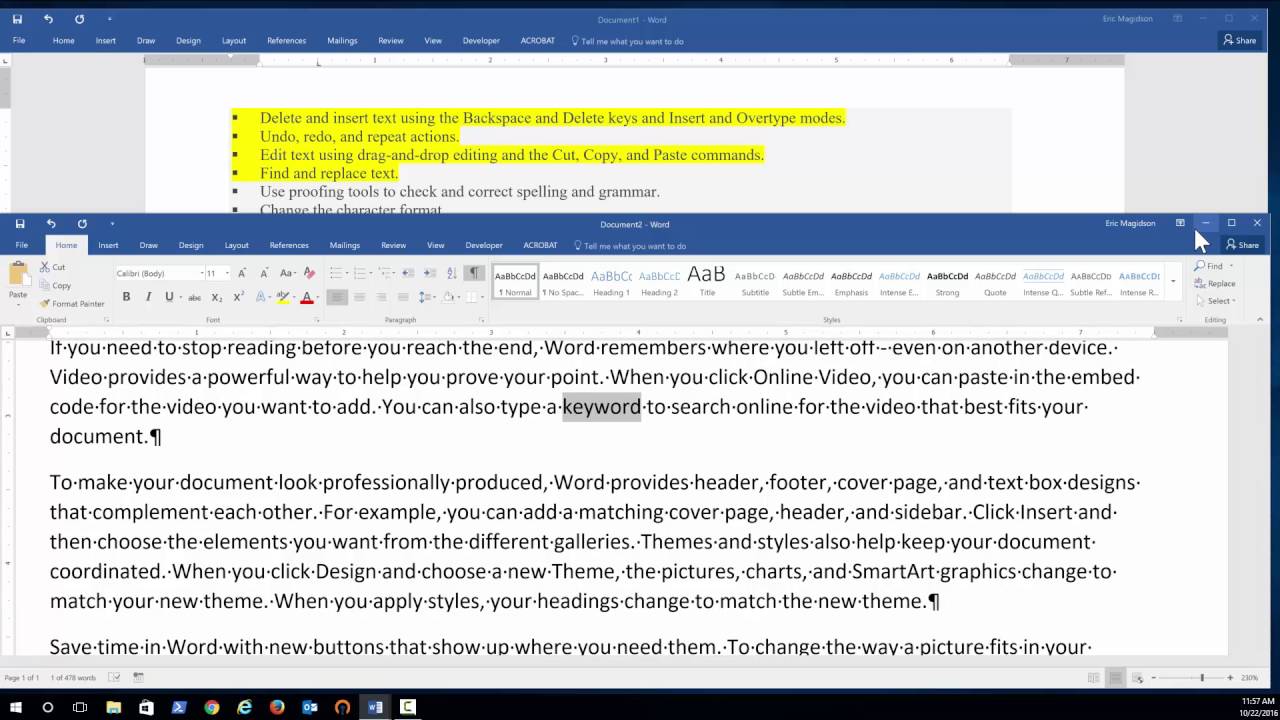Apply yellow text highlight color
The height and width of the screenshot is (720, 1280).
point(282,297)
